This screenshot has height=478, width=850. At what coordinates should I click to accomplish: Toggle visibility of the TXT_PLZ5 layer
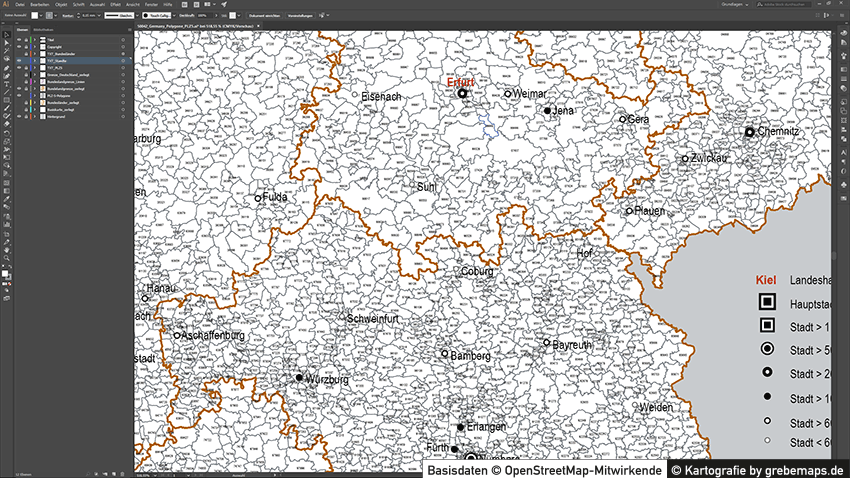(19, 68)
